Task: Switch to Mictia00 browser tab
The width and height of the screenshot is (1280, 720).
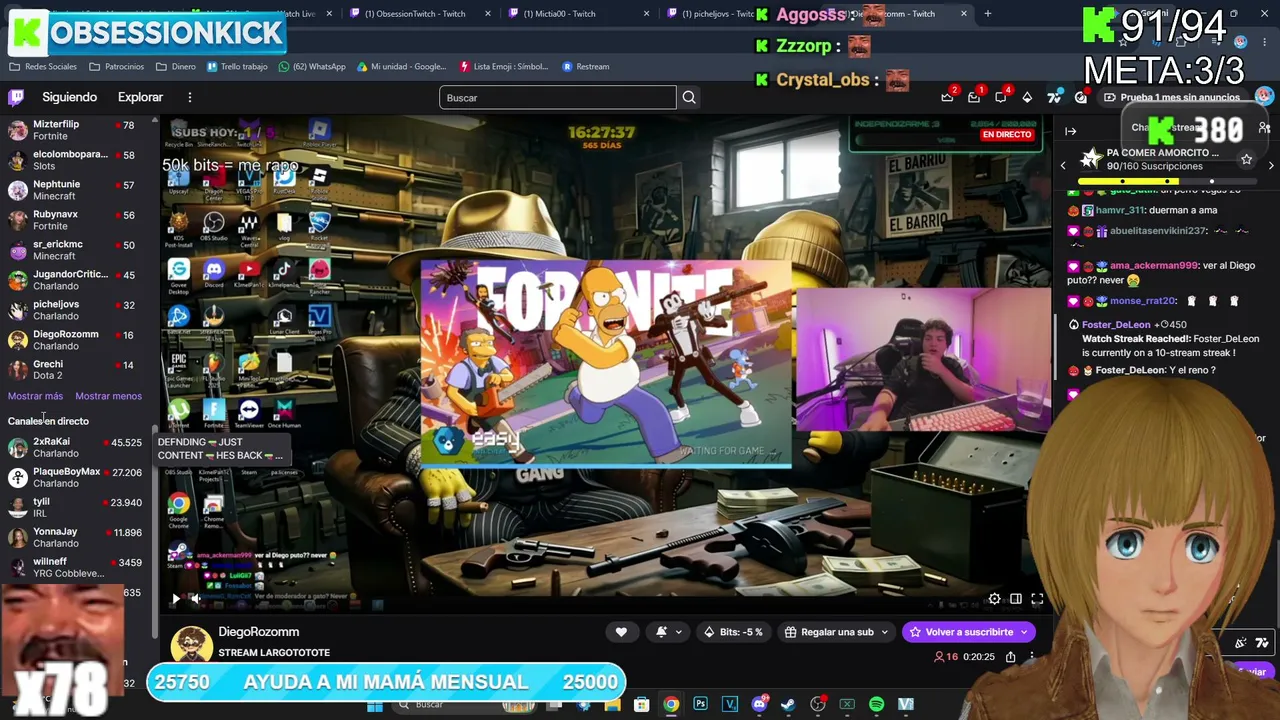Action: tap(577, 14)
